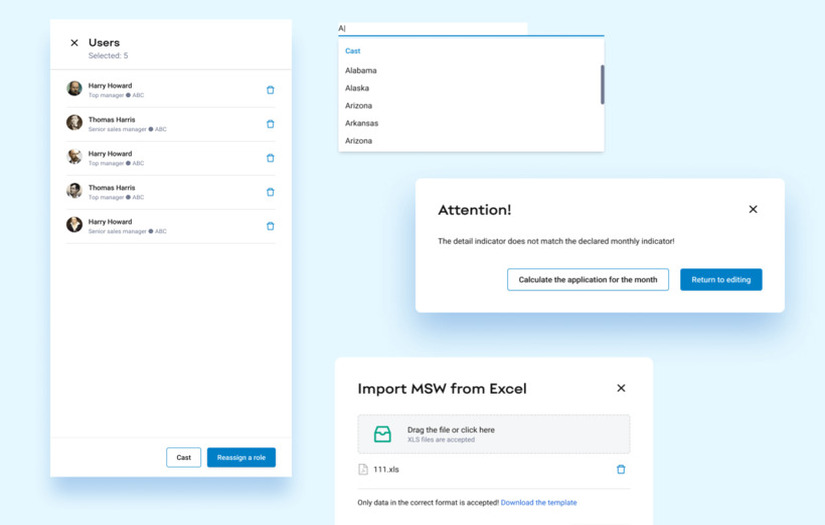The image size is (825, 525).
Task: Click the Attention! warning message text
Action: click(x=556, y=241)
